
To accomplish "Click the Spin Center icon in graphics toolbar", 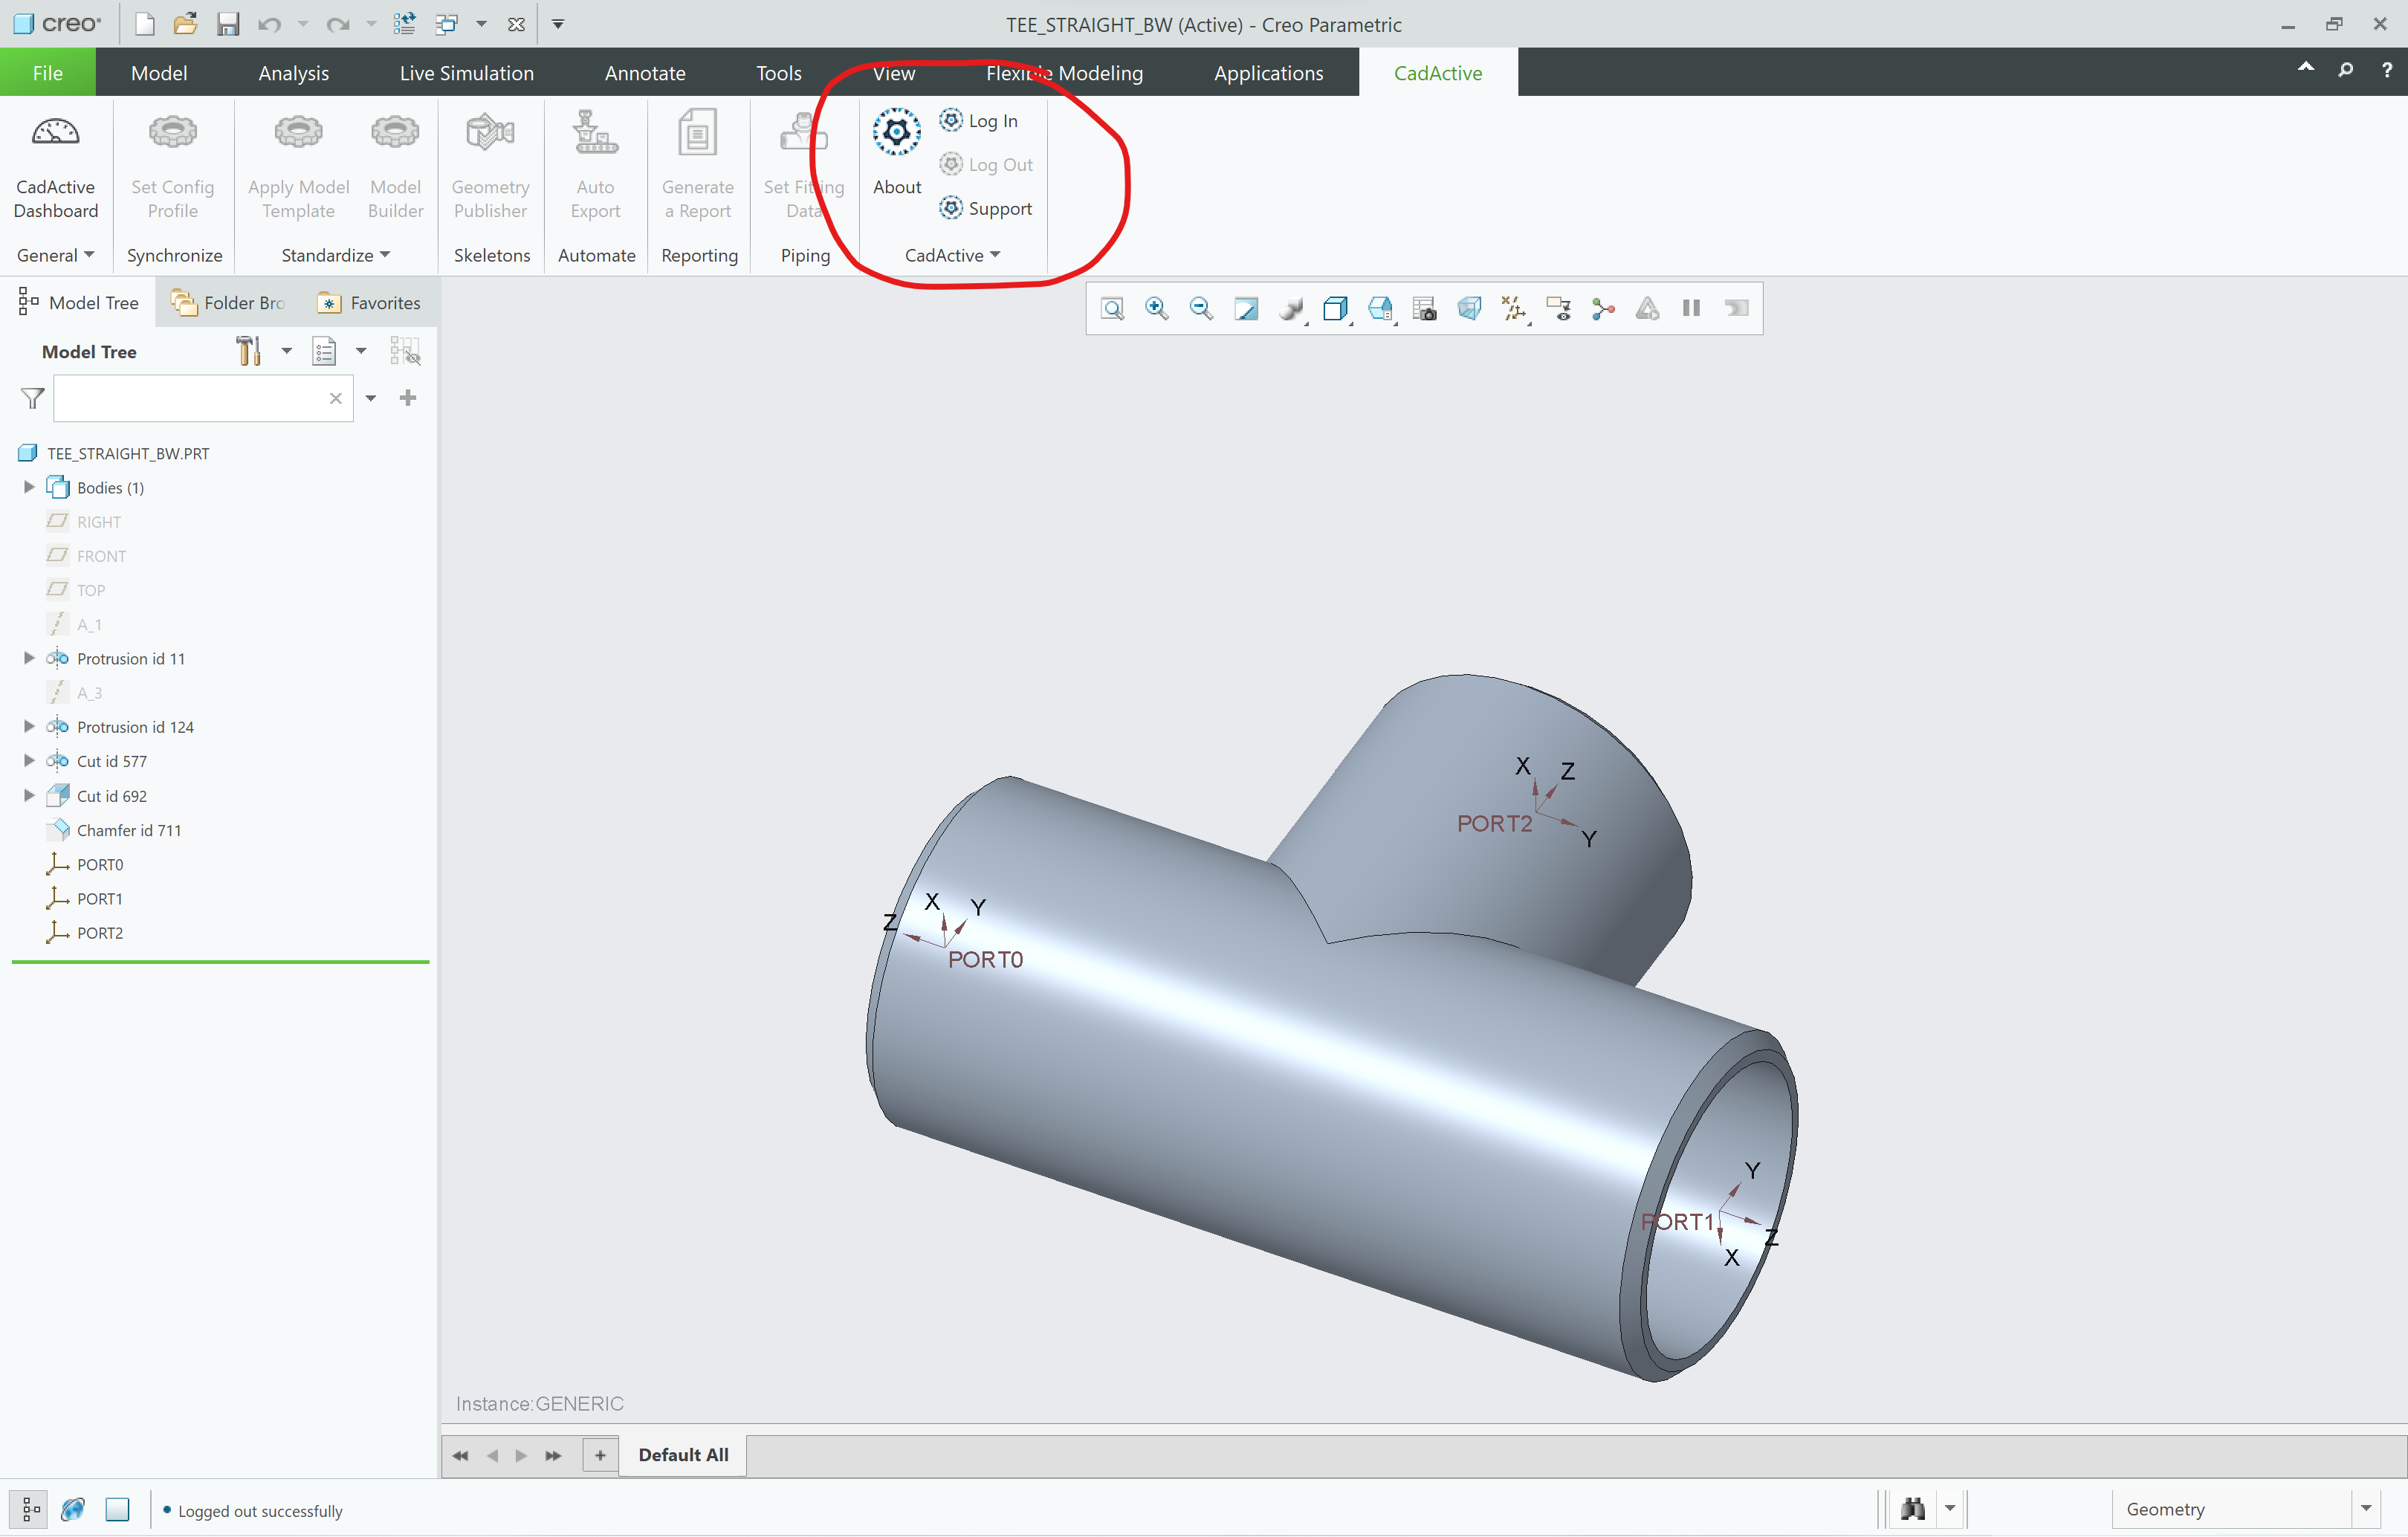I will click(1603, 309).
